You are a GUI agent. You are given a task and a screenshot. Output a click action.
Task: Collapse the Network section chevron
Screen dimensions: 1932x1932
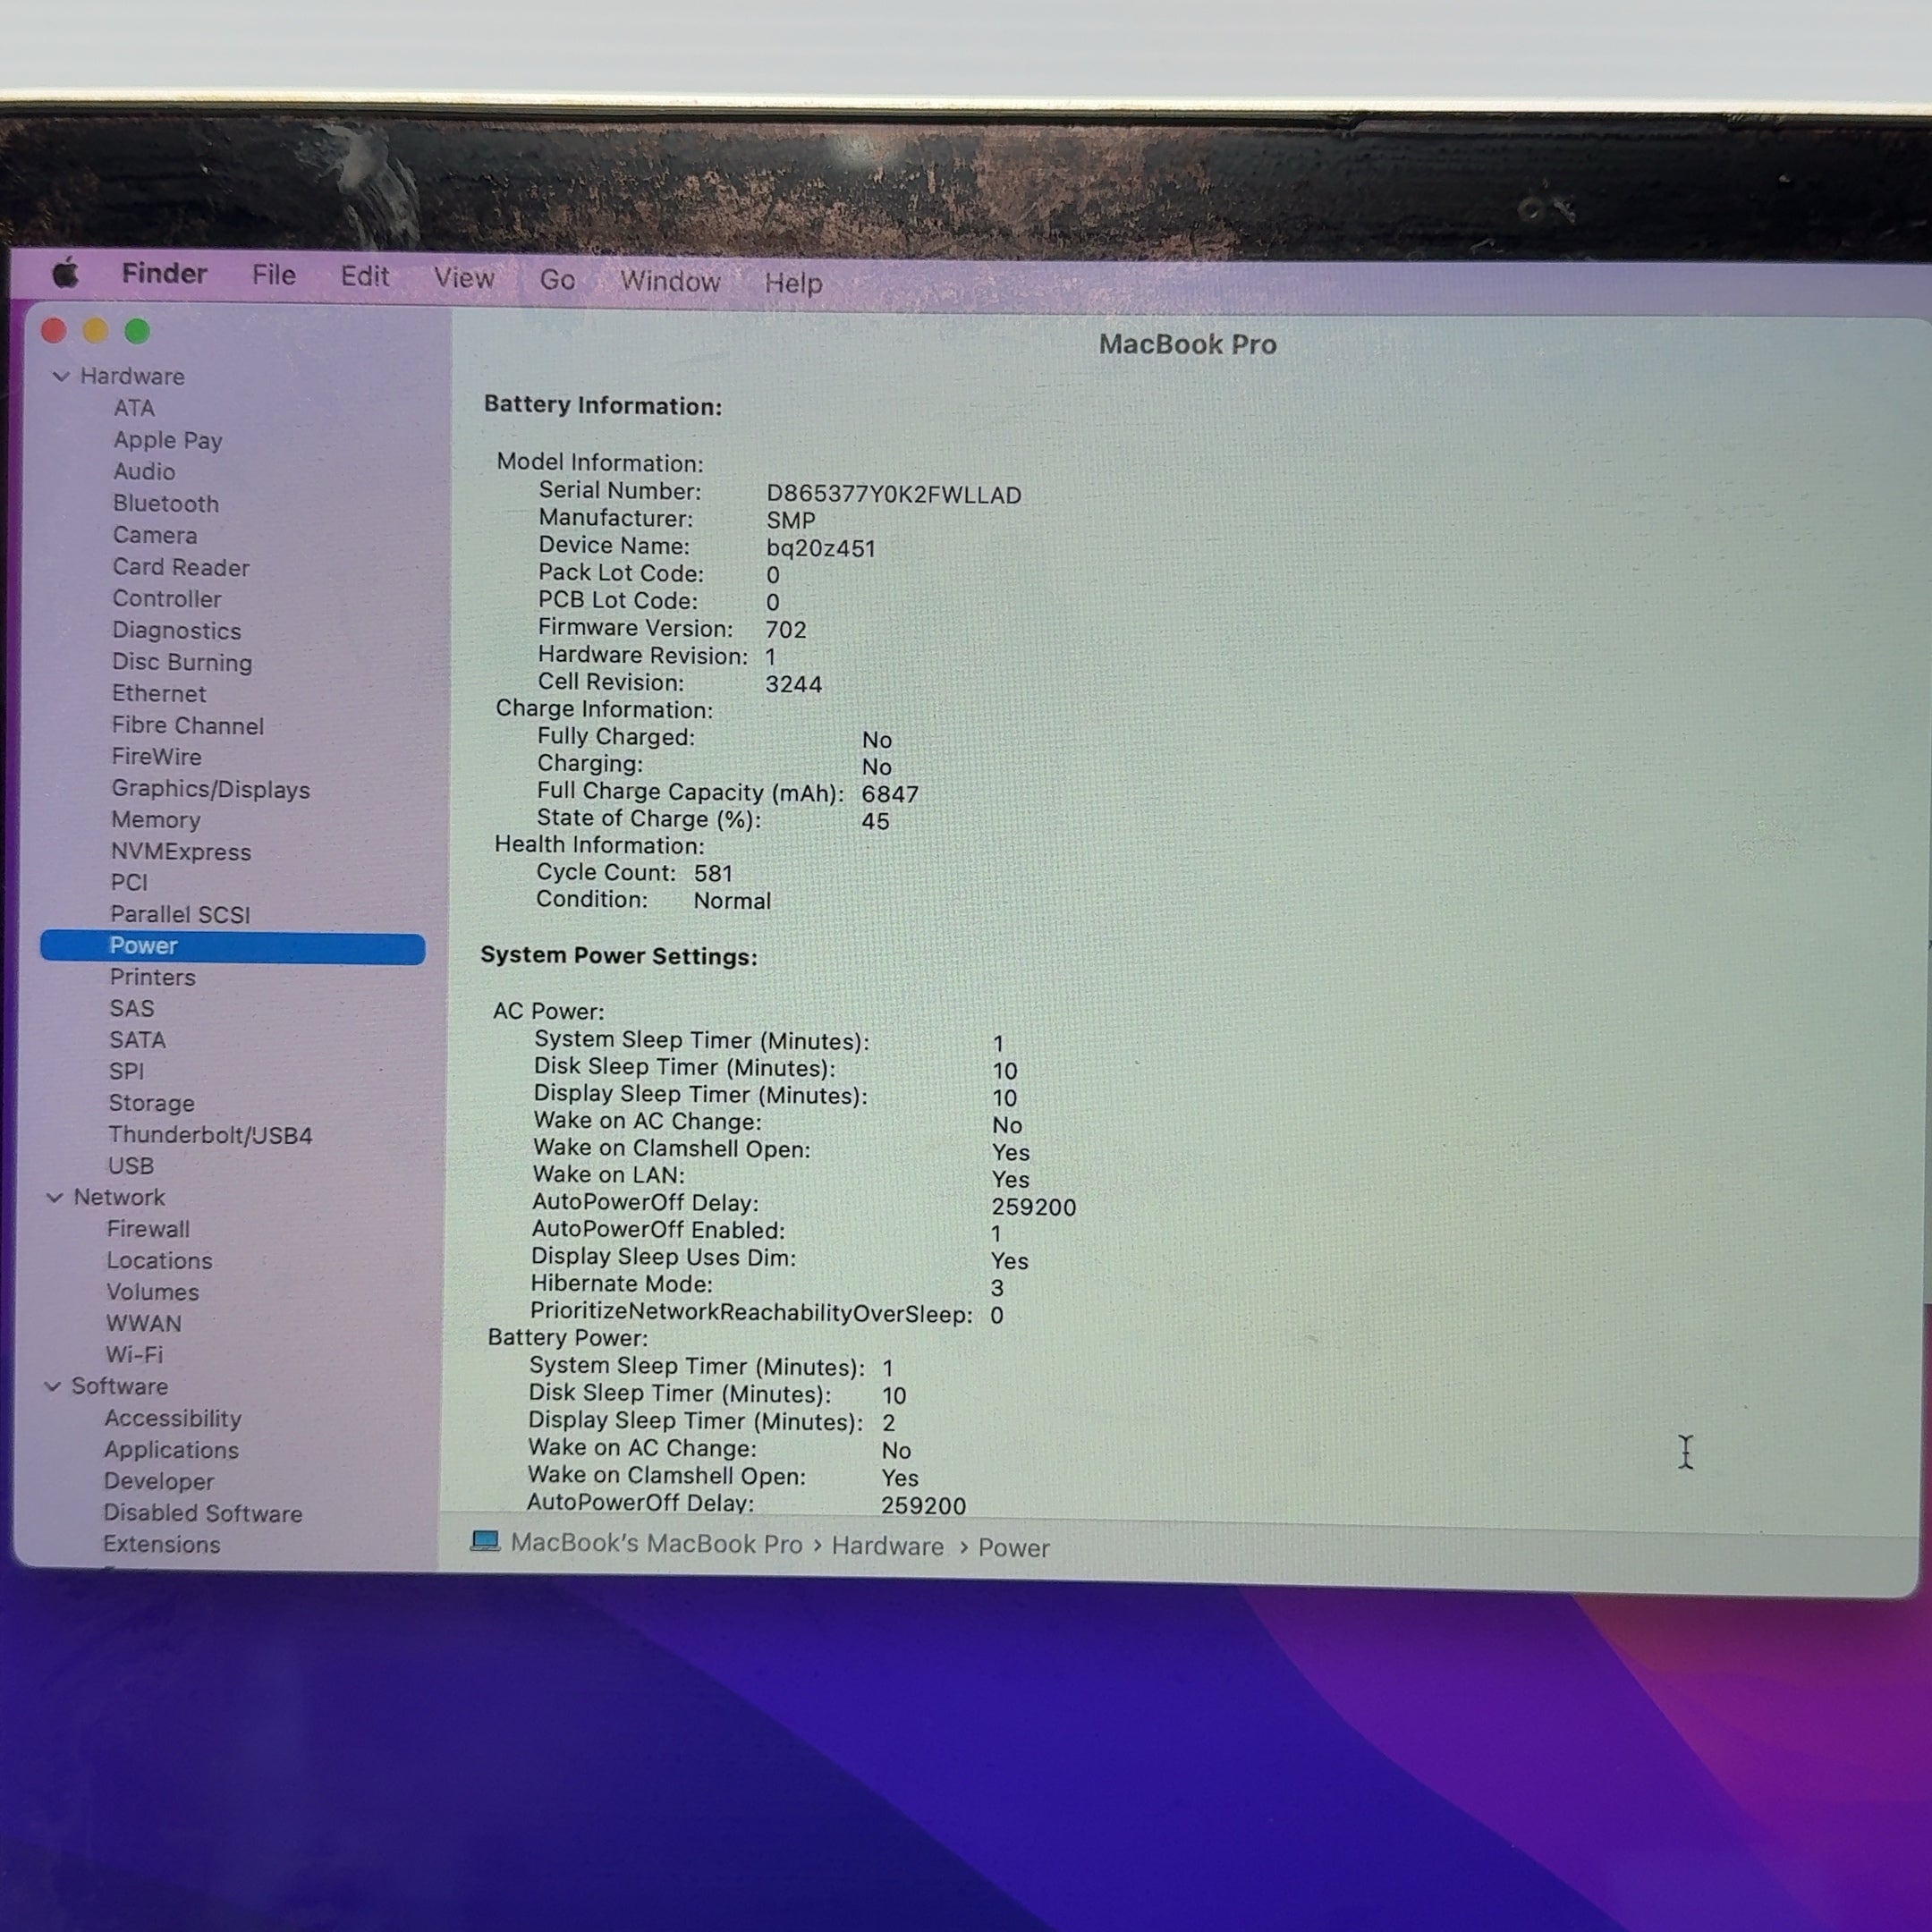click(55, 1197)
